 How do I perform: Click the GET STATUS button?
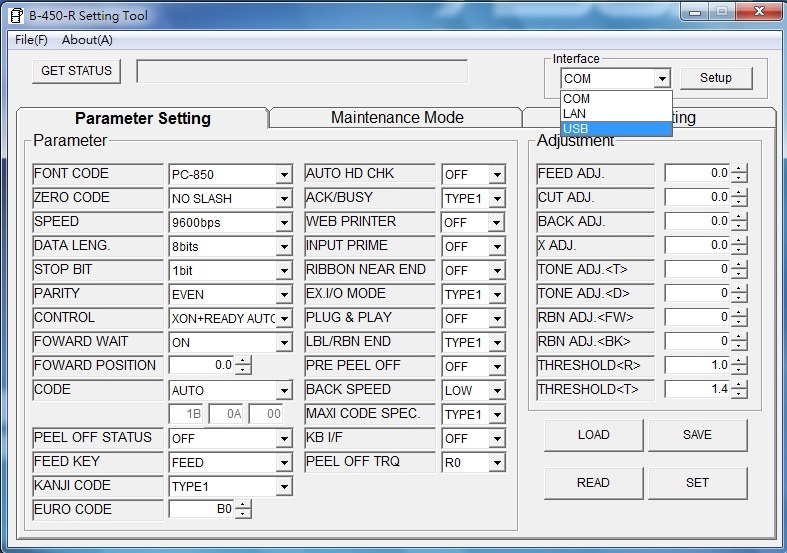77,71
